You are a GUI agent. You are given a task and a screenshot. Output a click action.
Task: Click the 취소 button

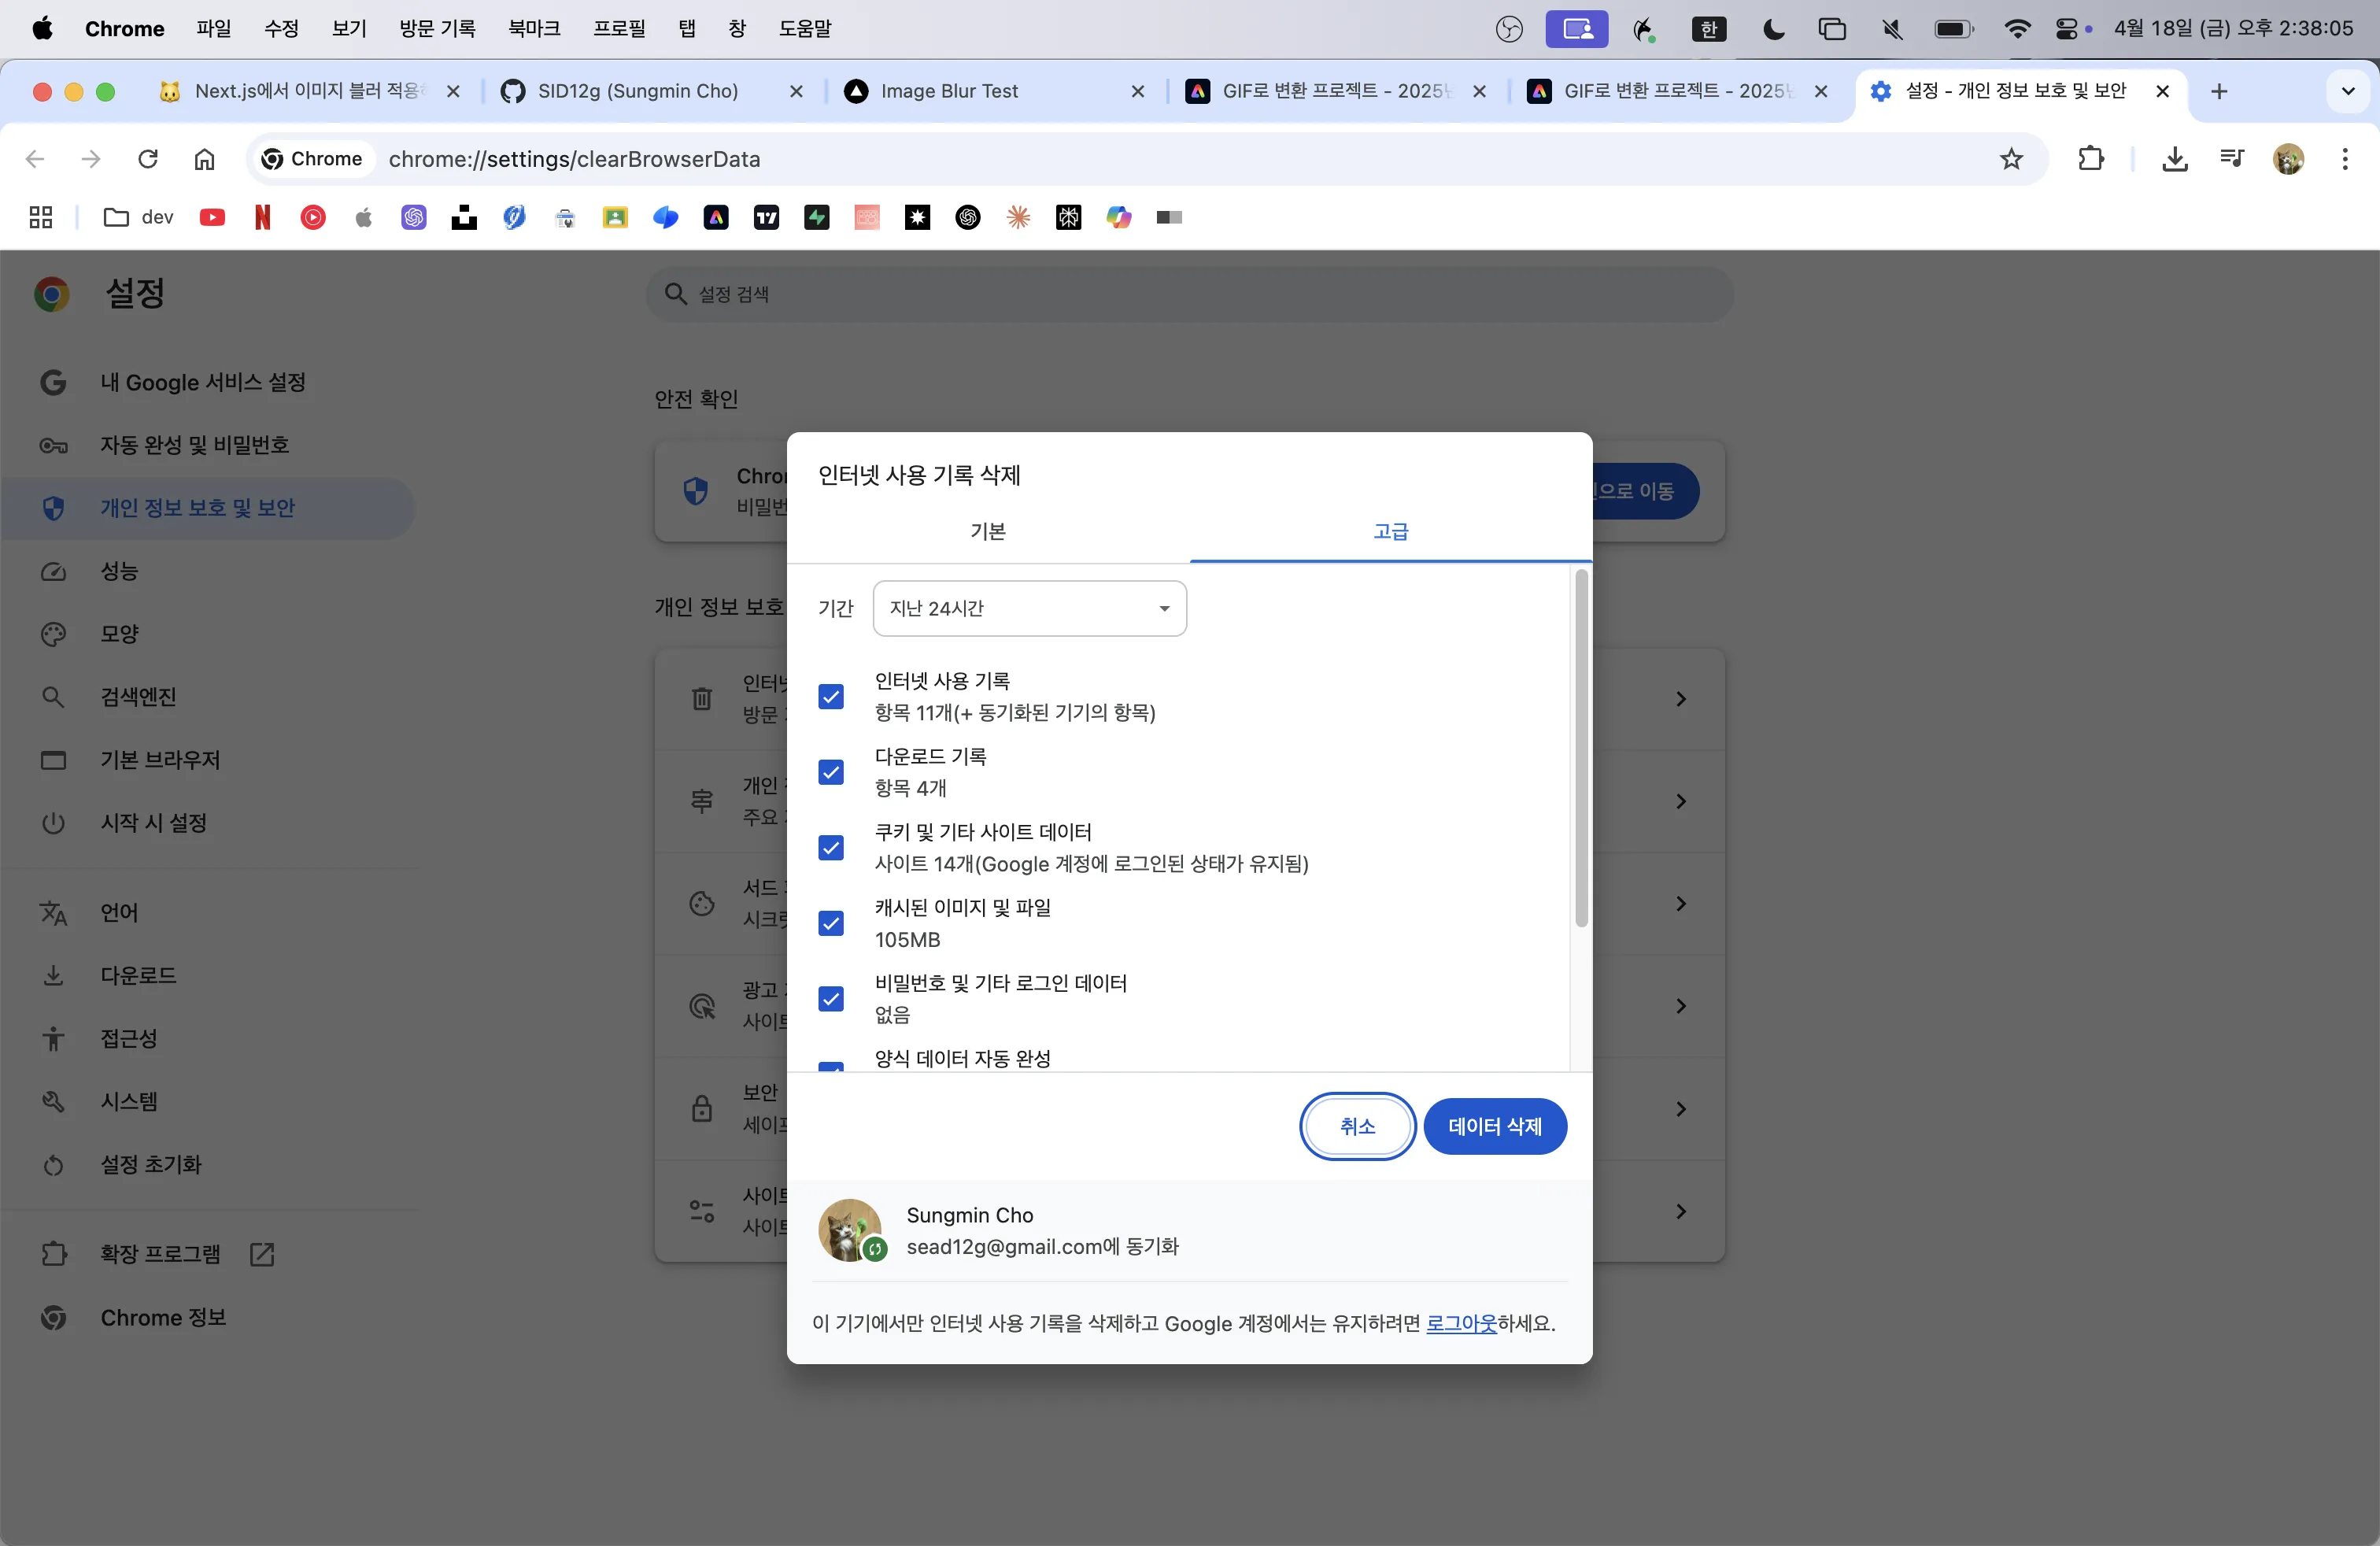pos(1357,1126)
